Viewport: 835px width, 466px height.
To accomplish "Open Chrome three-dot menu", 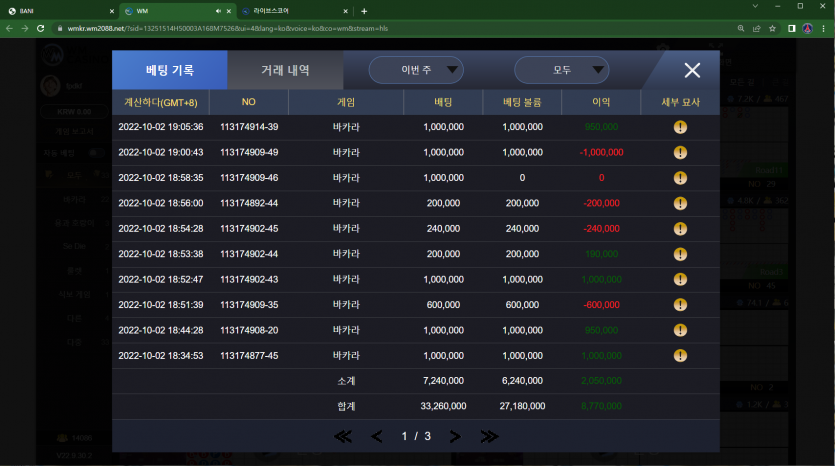I will [x=824, y=29].
